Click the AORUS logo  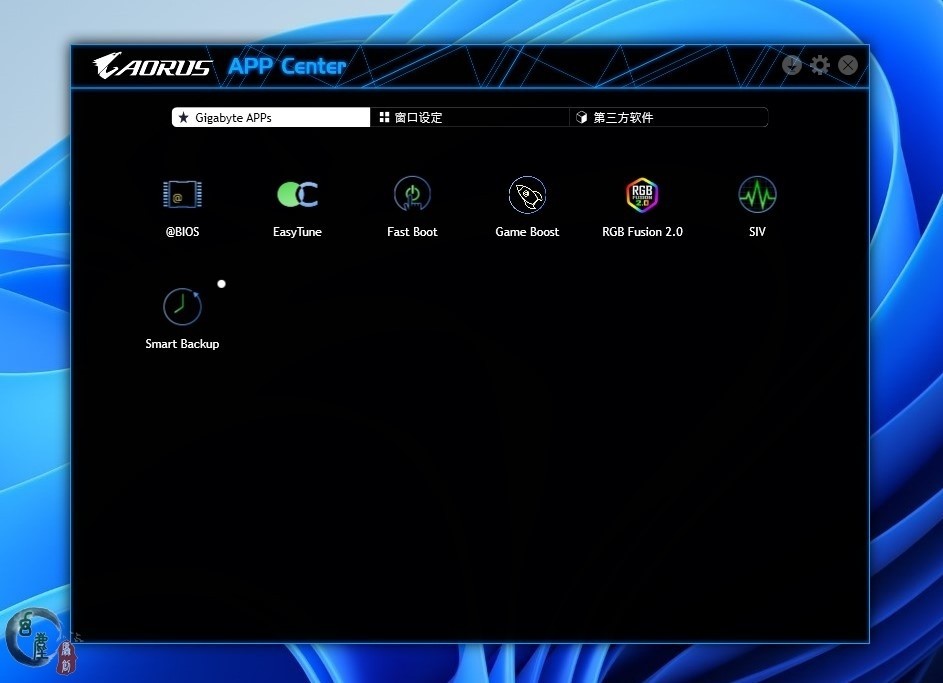tap(152, 66)
